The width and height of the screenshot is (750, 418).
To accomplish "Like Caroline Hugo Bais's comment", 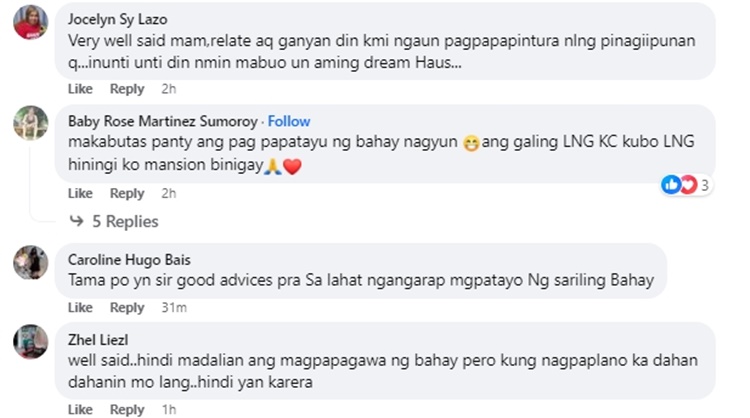I will (x=80, y=308).
